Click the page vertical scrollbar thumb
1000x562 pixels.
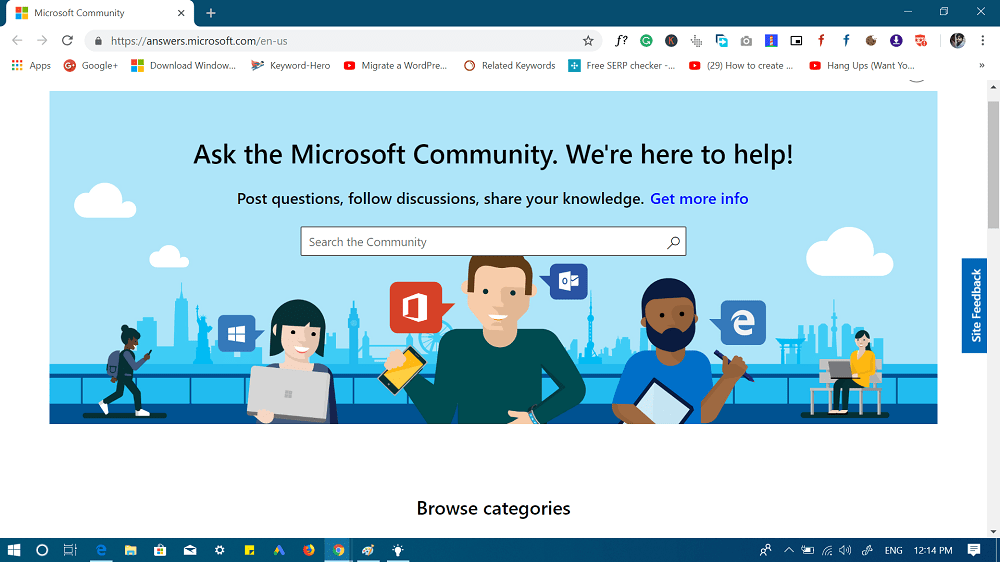(x=994, y=164)
